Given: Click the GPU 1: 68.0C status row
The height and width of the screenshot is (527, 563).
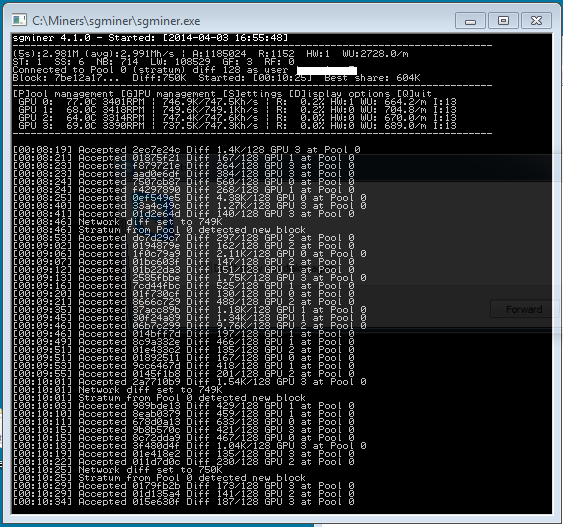Looking at the screenshot, I should tap(237, 109).
